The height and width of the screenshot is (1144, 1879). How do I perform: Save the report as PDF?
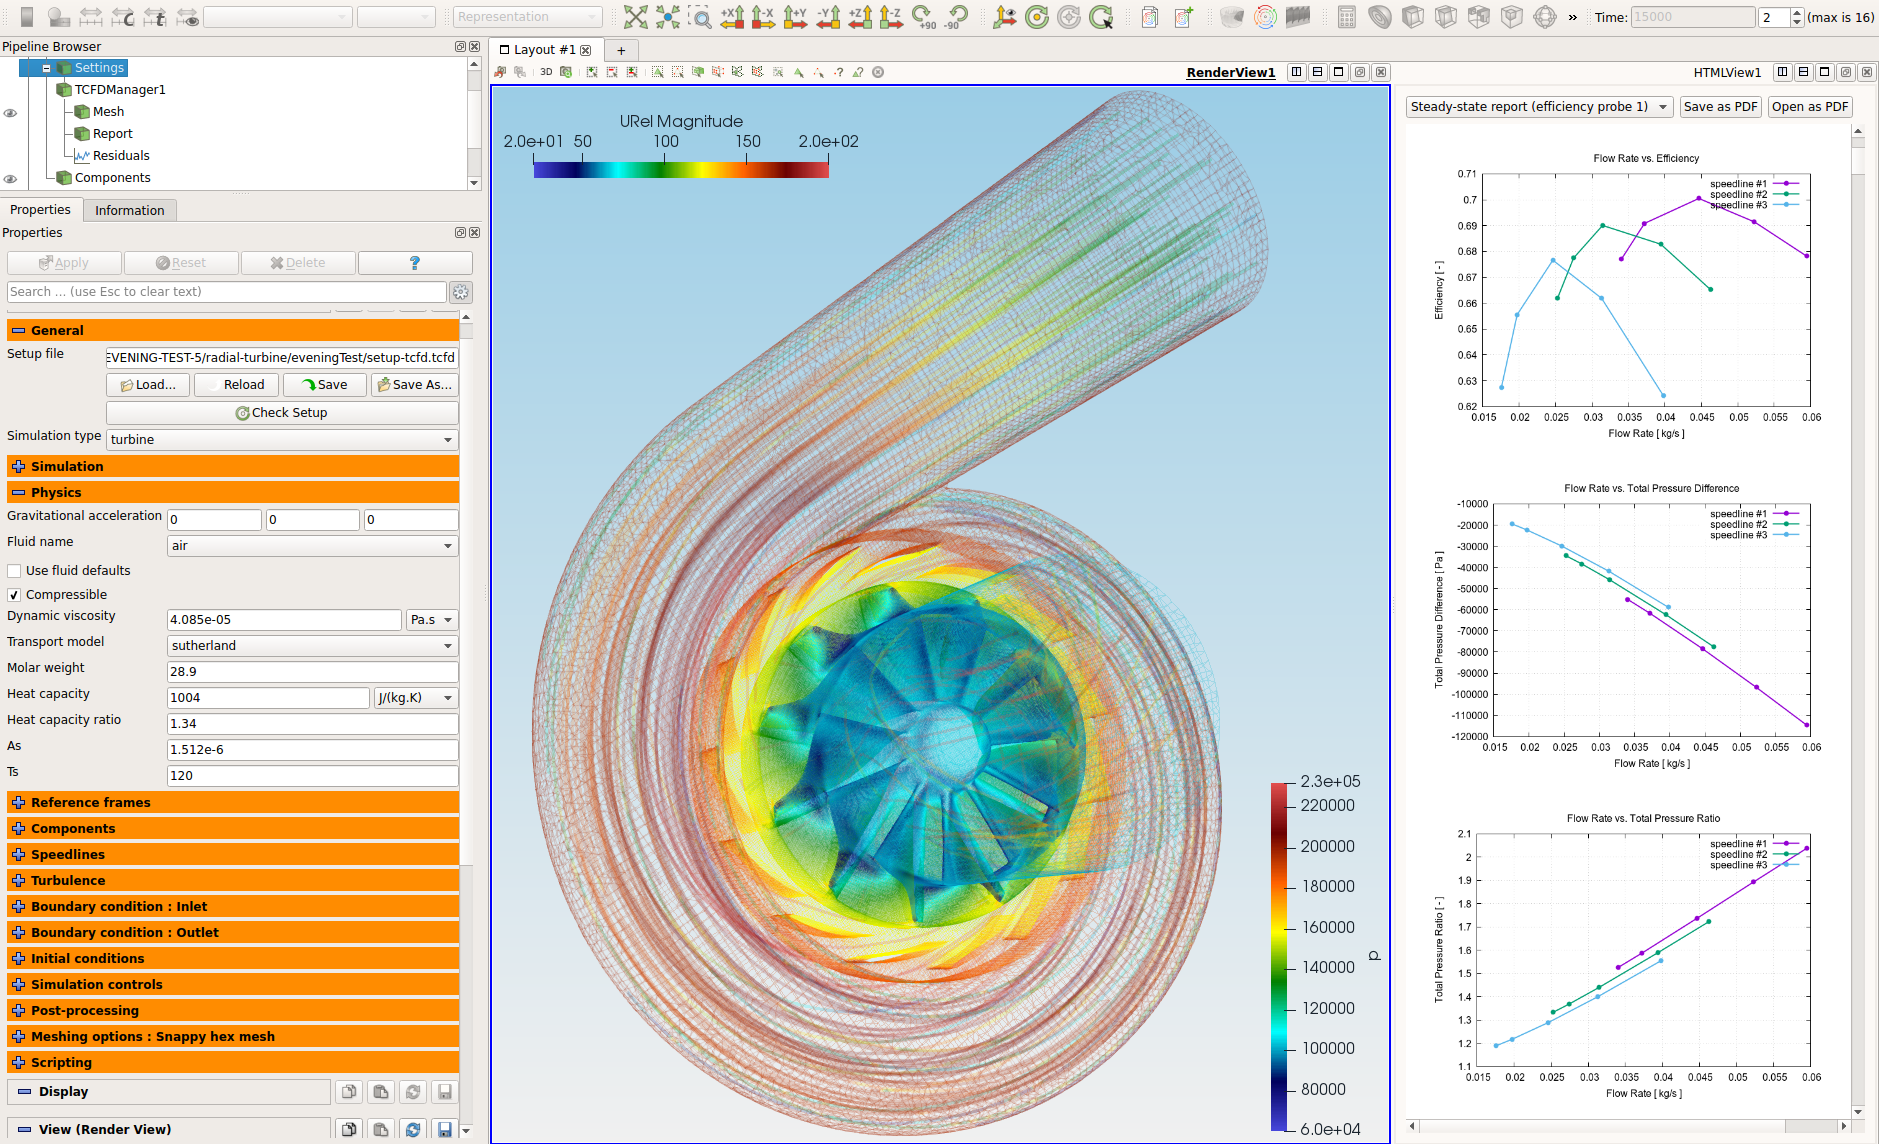1719,106
